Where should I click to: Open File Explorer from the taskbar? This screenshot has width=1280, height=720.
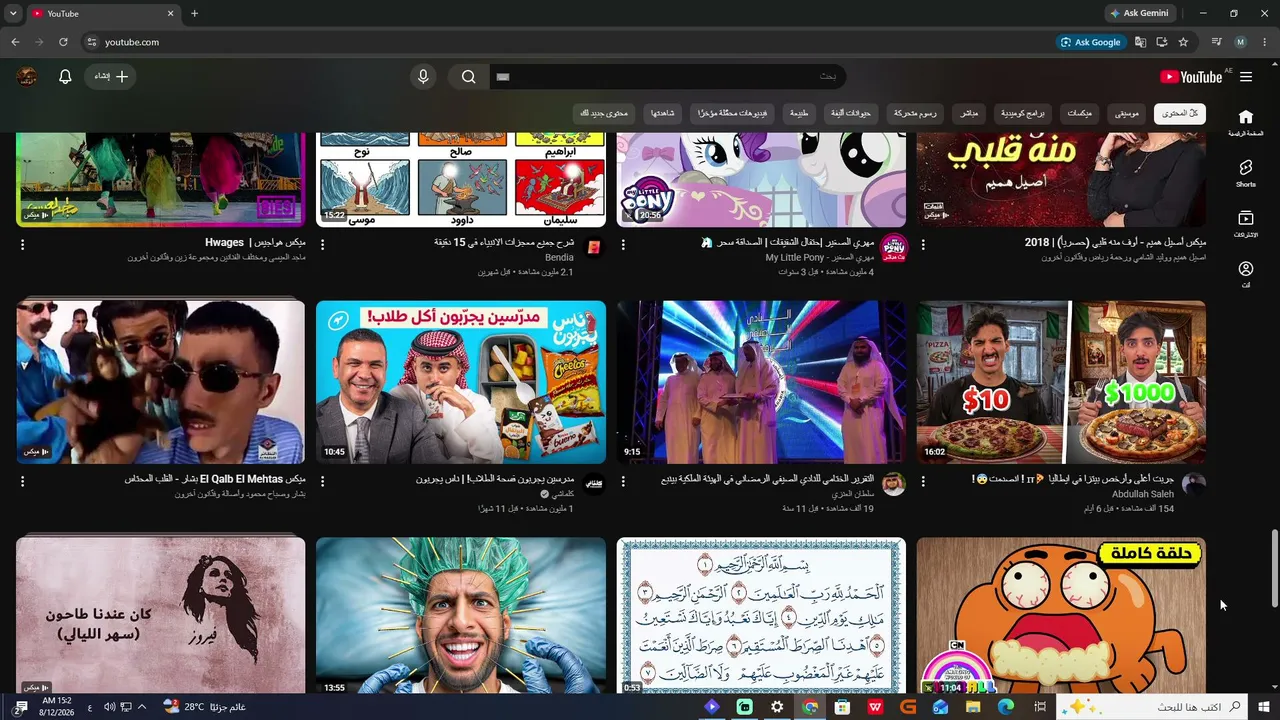[x=973, y=707]
